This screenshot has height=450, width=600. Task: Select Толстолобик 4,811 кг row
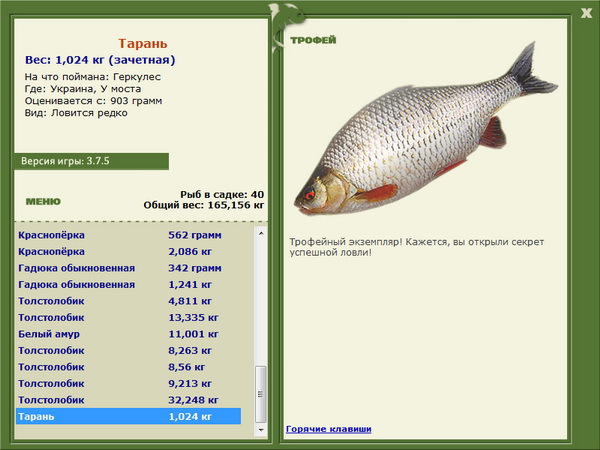(x=129, y=301)
